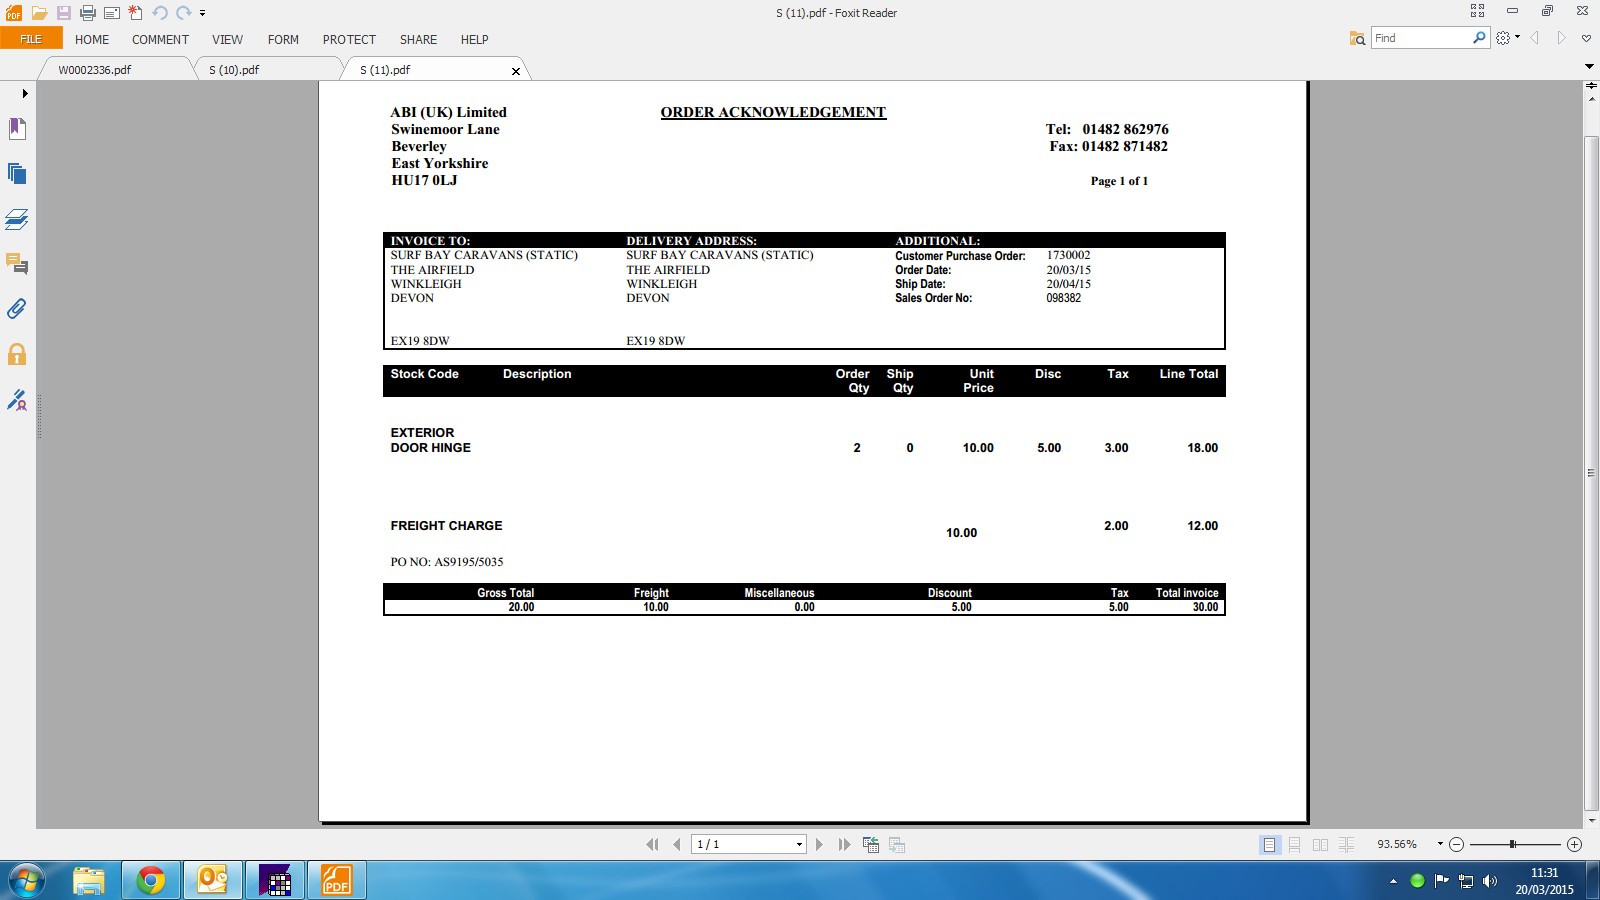The image size is (1600, 900).
Task: Open the Digital Signatures panel
Action: (17, 400)
